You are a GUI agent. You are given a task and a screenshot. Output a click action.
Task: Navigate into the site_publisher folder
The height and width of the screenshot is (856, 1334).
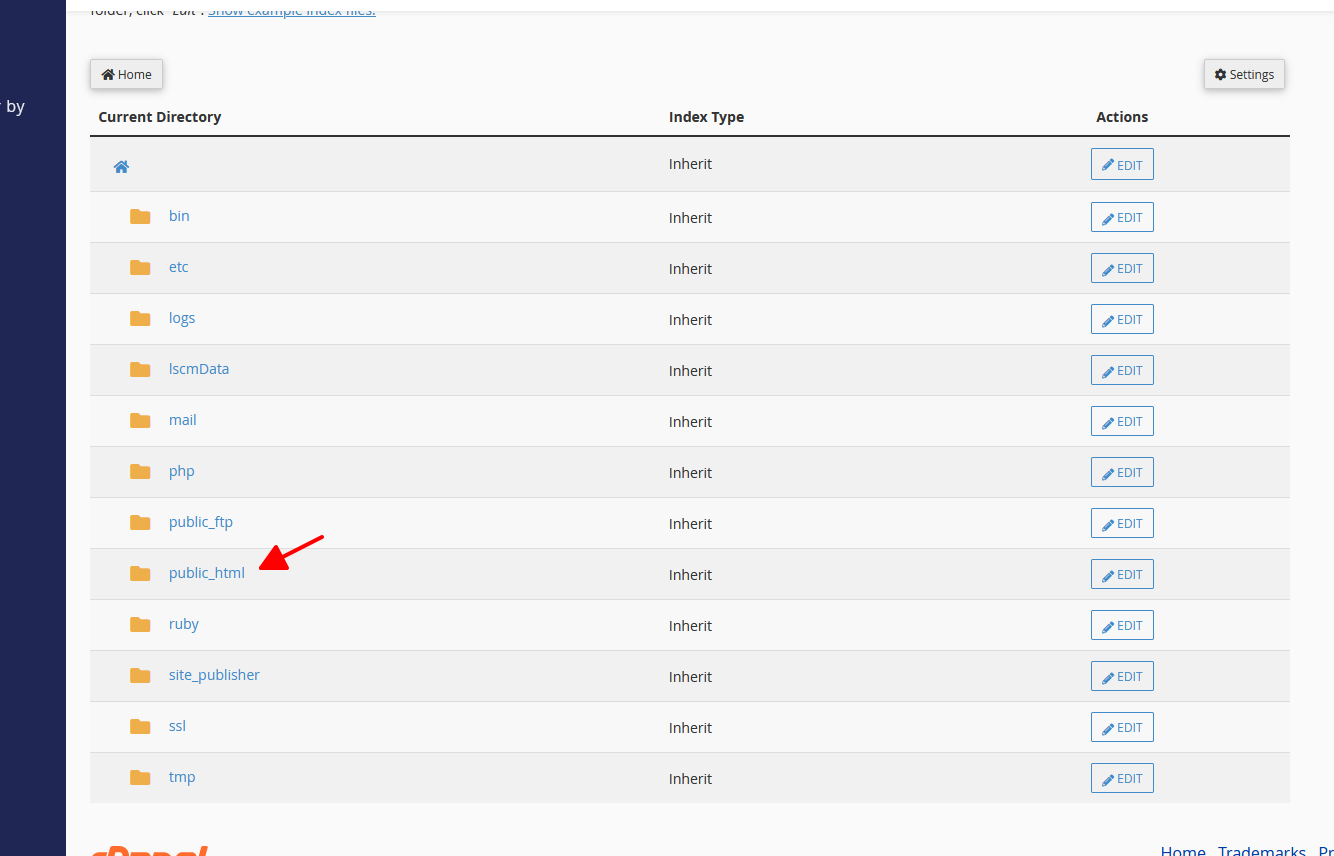click(x=214, y=675)
